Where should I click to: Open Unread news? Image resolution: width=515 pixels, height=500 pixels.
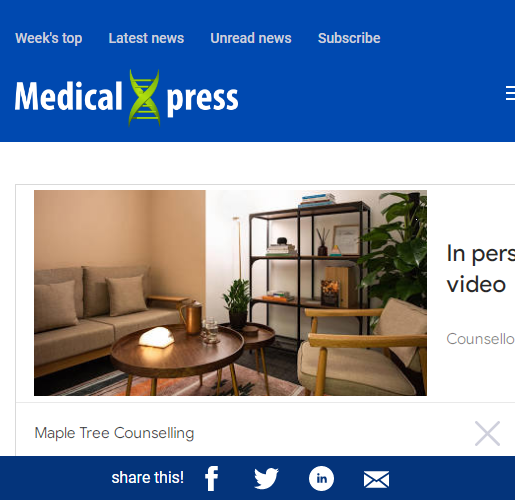pyautogui.click(x=251, y=38)
